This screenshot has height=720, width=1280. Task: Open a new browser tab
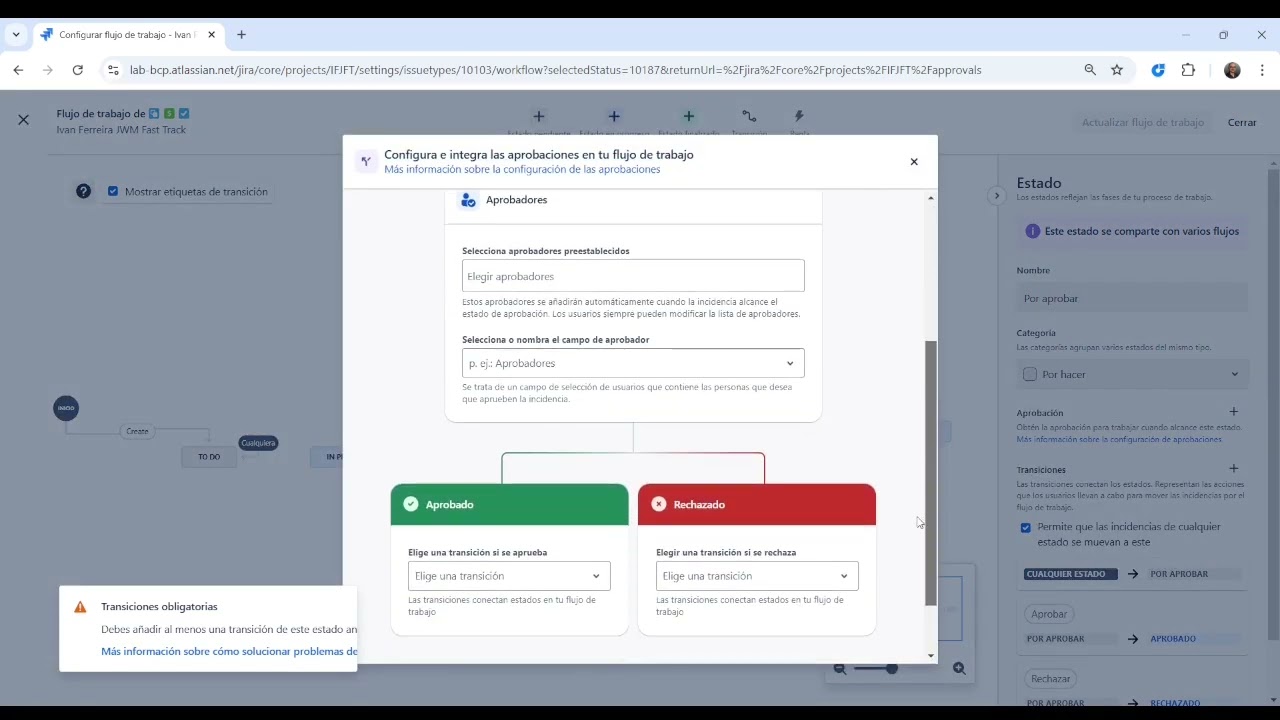tap(241, 35)
